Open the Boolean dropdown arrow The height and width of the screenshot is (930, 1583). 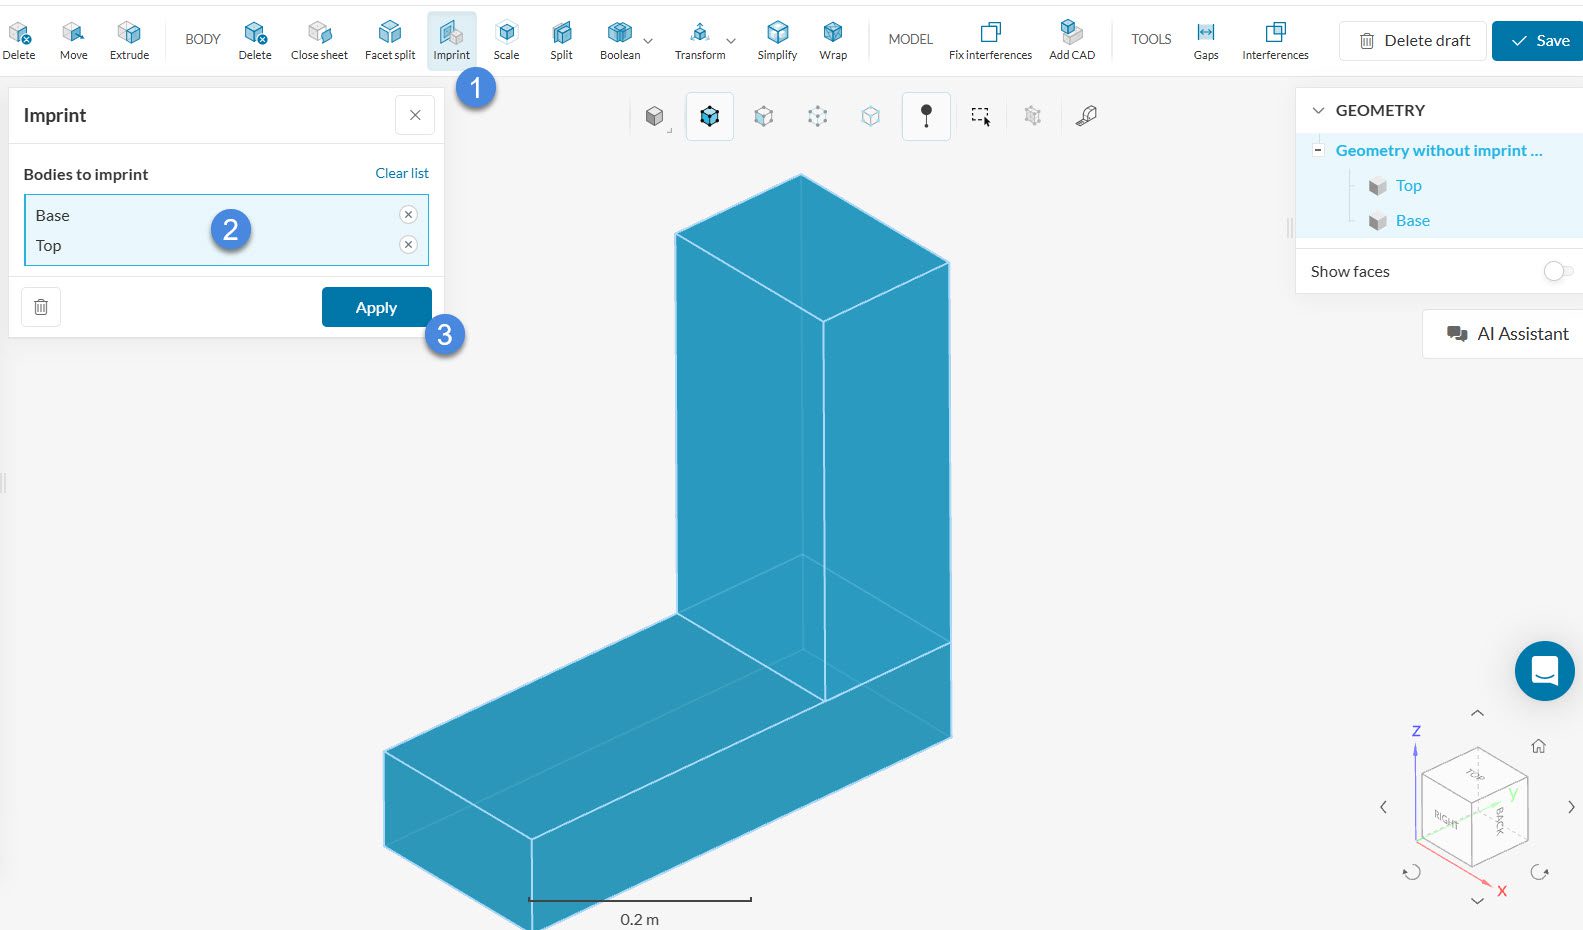pos(648,41)
